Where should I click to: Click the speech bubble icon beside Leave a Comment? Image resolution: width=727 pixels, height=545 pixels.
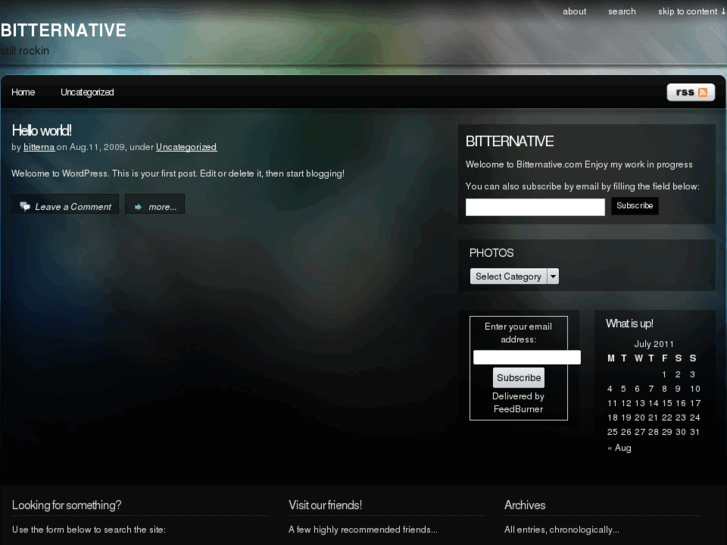coord(25,206)
